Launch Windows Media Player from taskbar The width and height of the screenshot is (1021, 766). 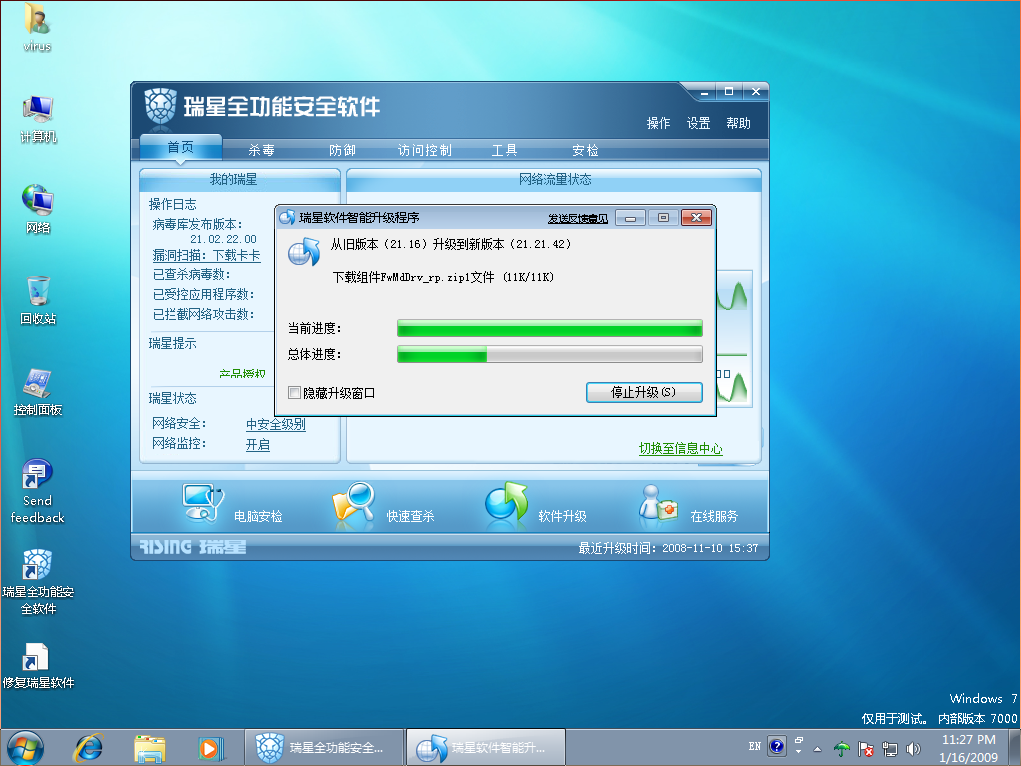[210, 748]
